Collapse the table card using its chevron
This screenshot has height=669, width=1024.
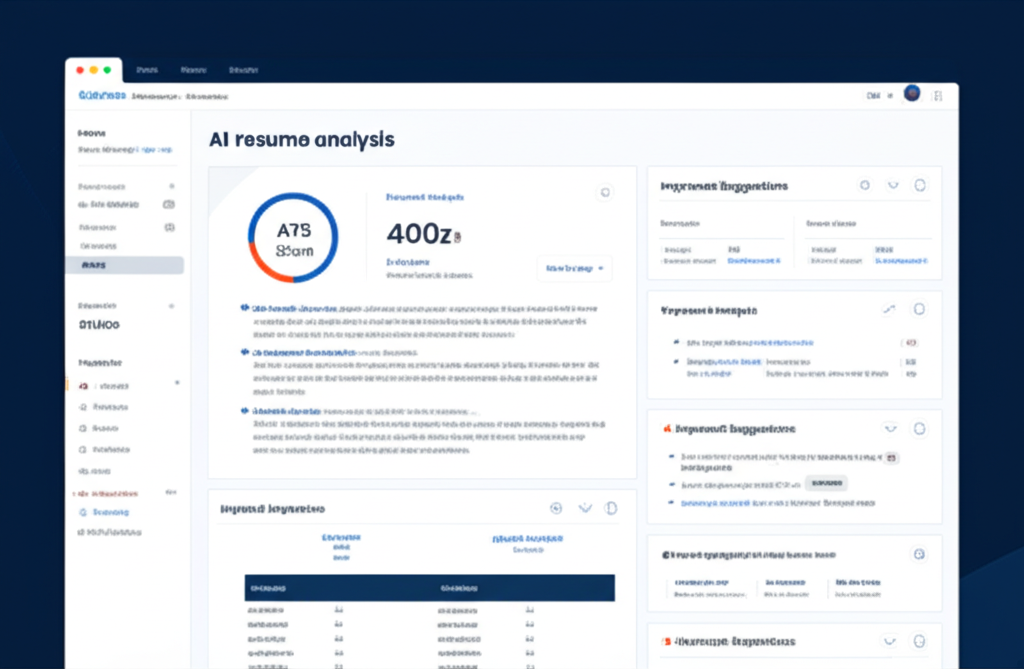point(585,508)
